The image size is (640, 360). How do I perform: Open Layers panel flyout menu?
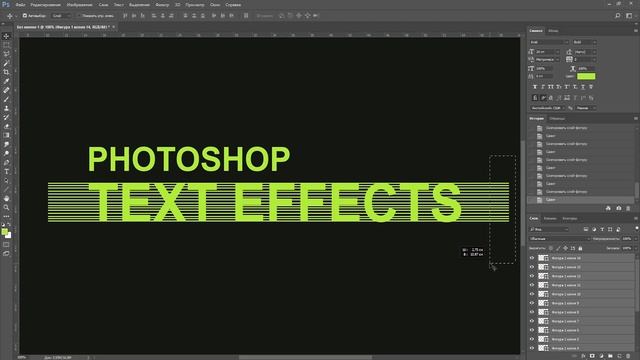tap(636, 218)
